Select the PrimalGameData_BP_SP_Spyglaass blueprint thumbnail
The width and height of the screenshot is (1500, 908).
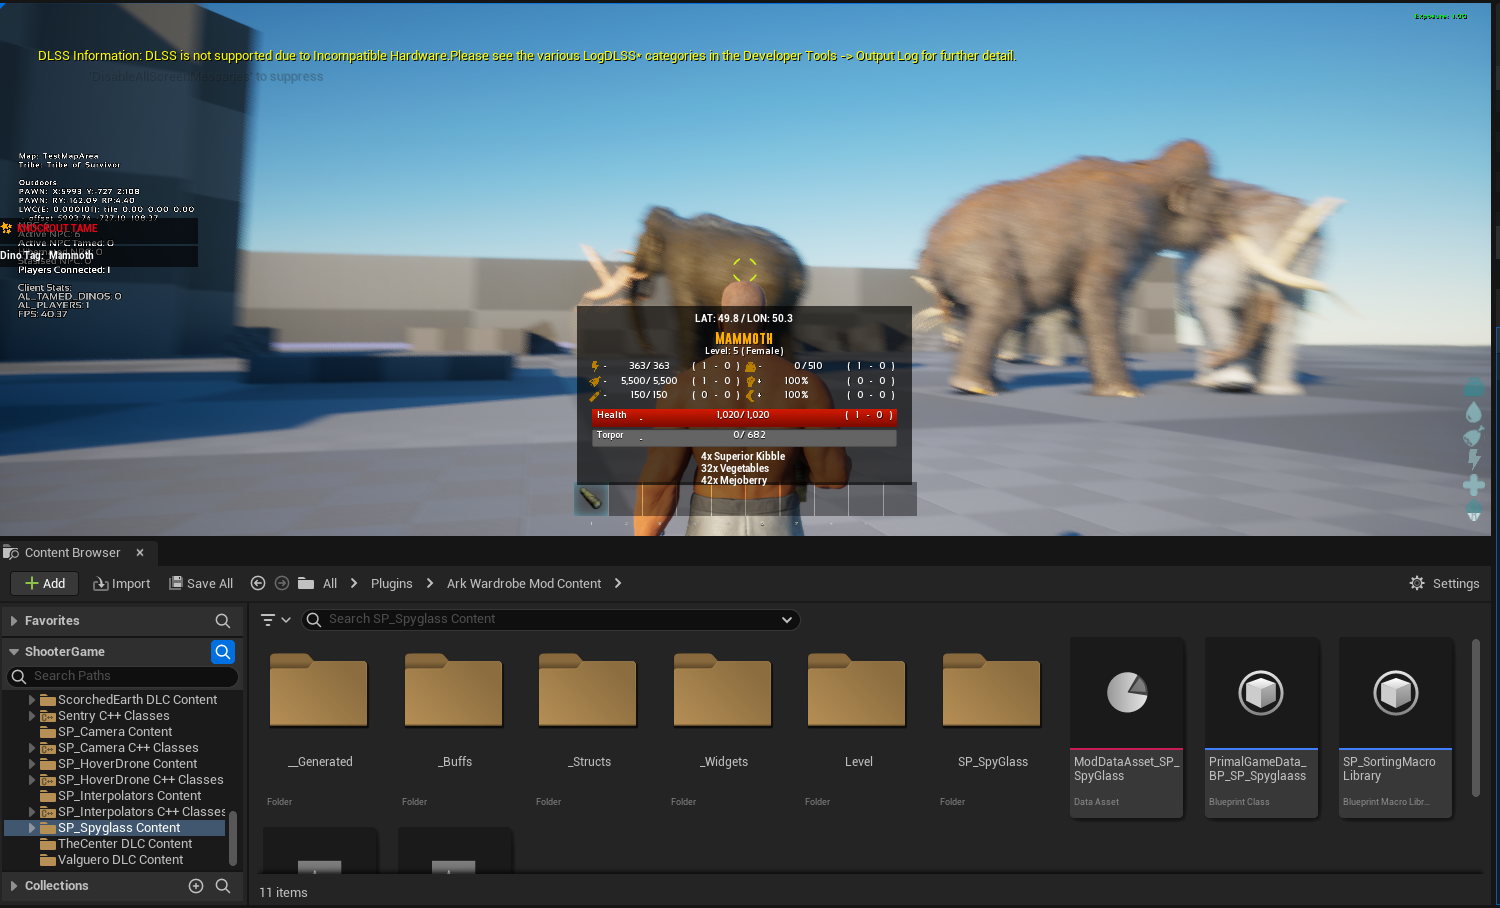click(1260, 693)
